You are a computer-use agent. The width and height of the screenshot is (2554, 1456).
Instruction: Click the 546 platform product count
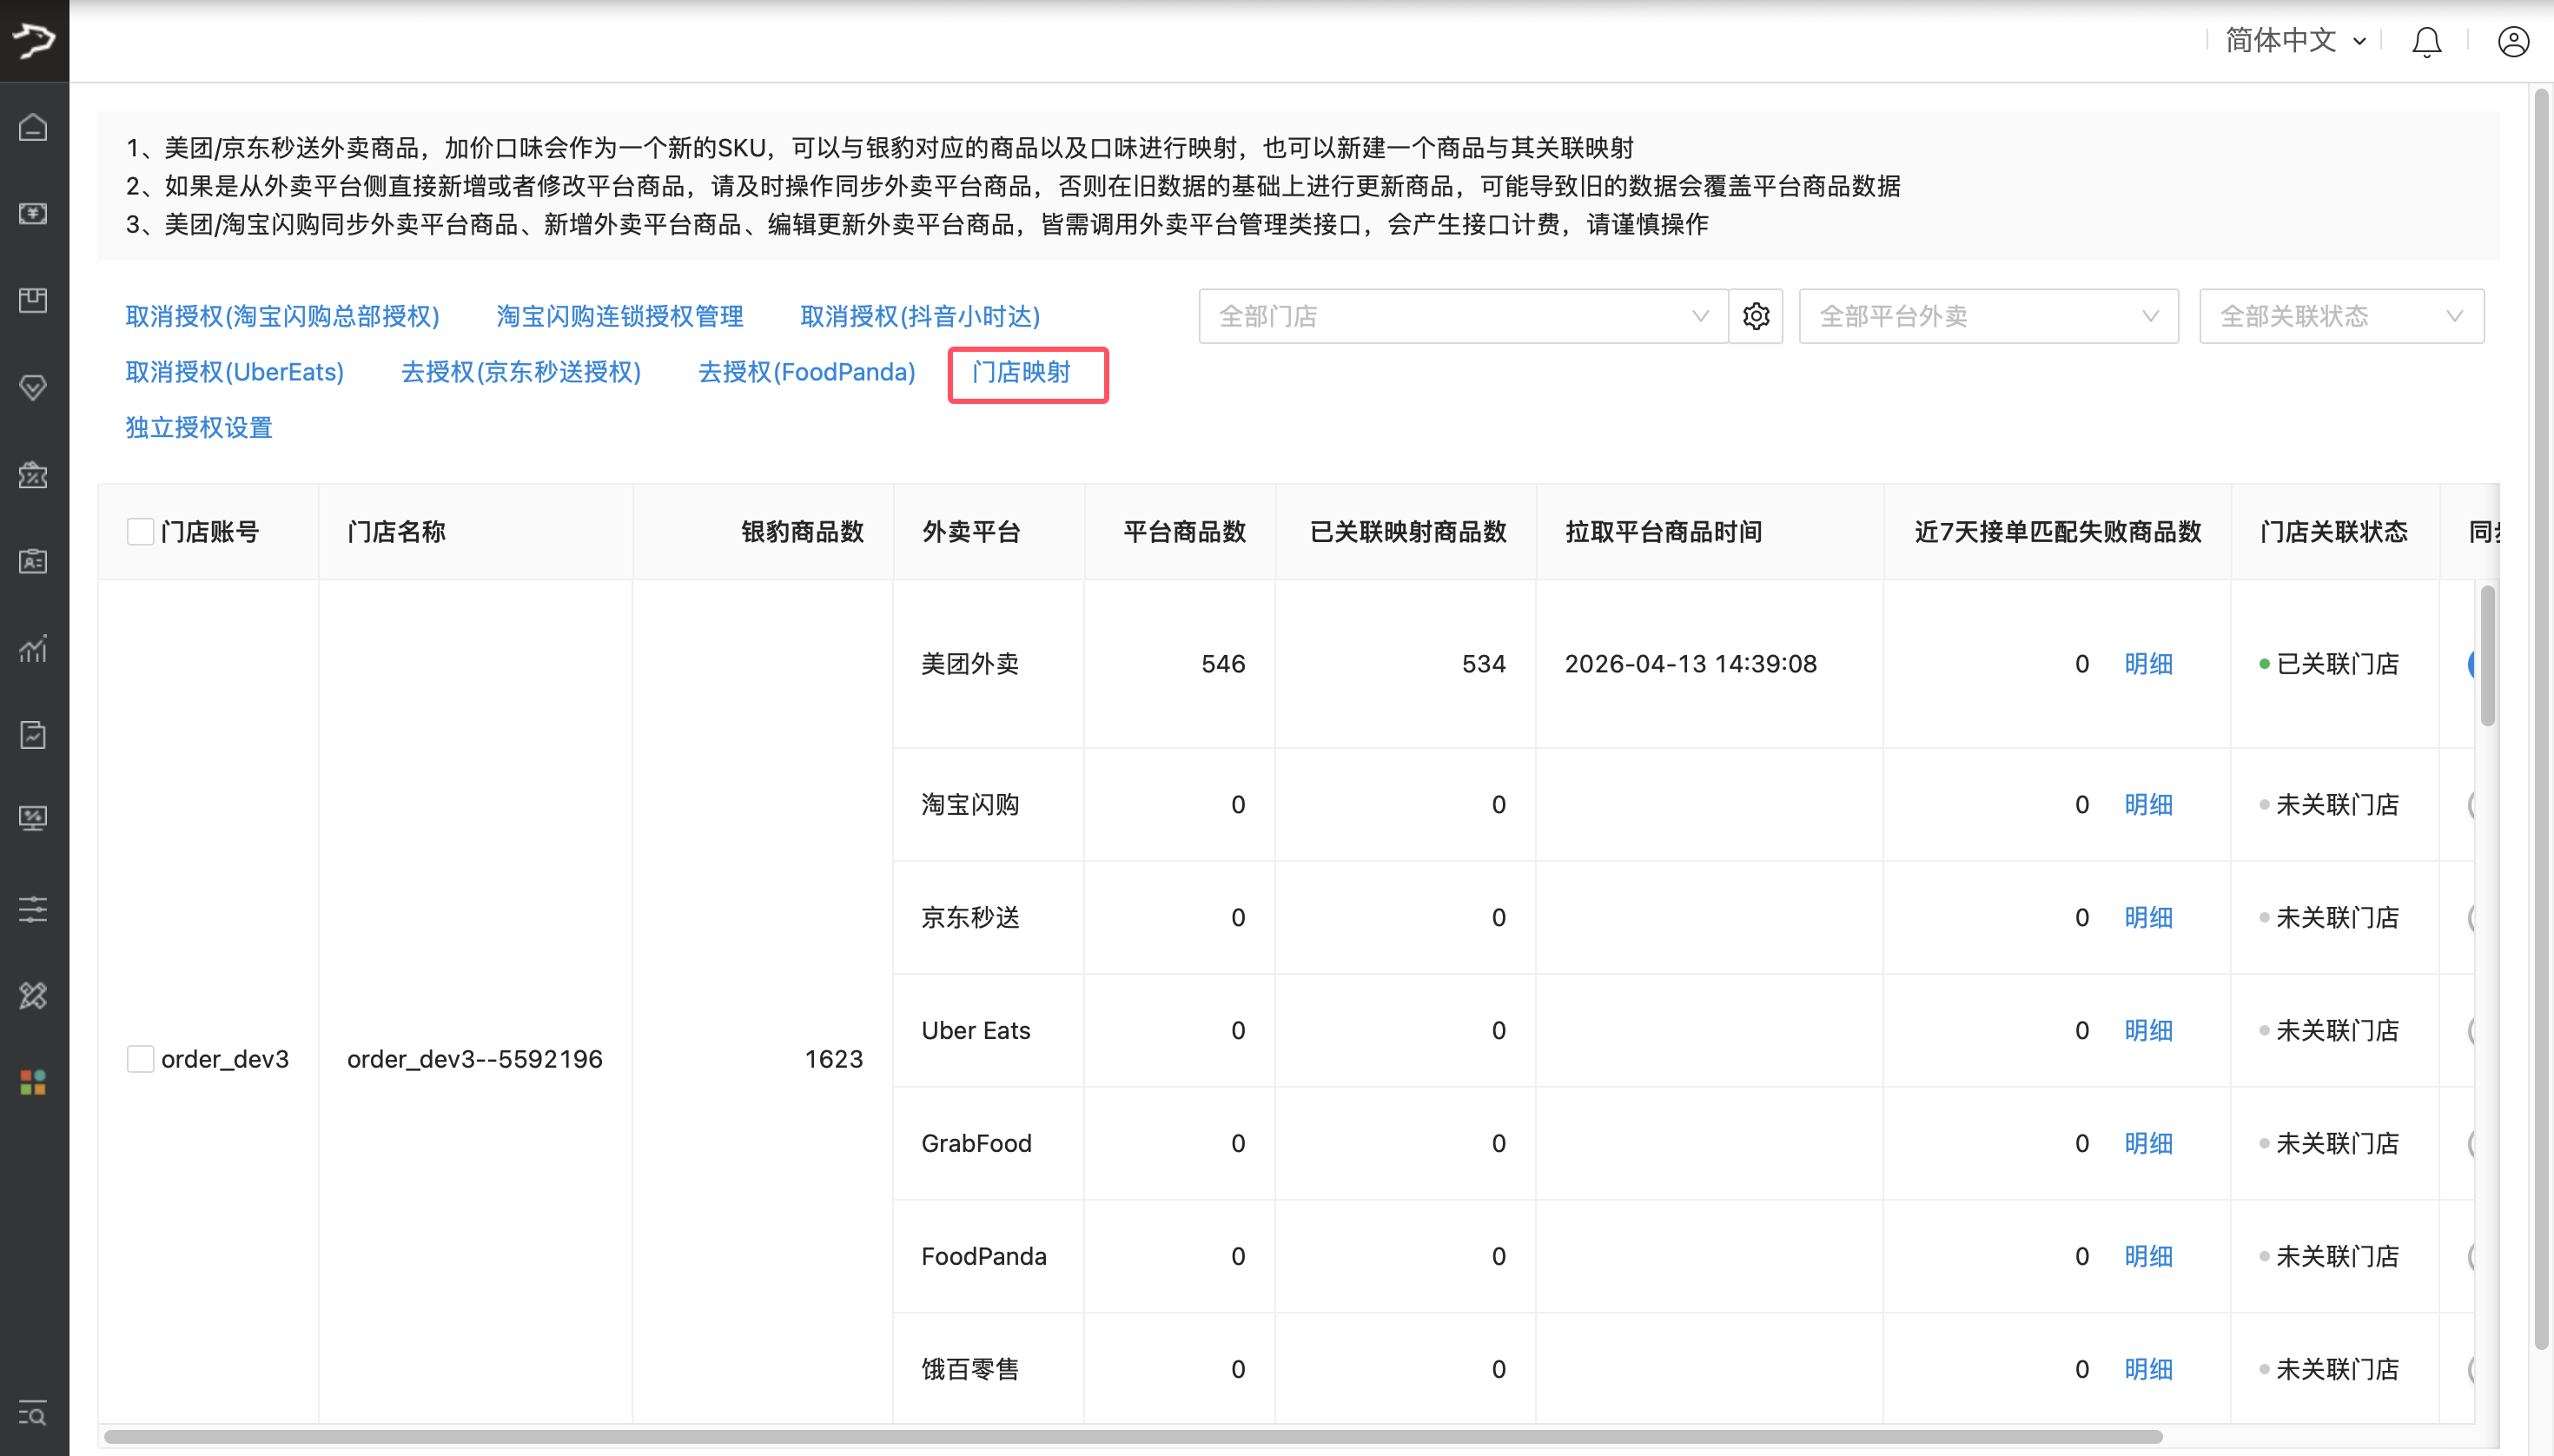pos(1223,664)
